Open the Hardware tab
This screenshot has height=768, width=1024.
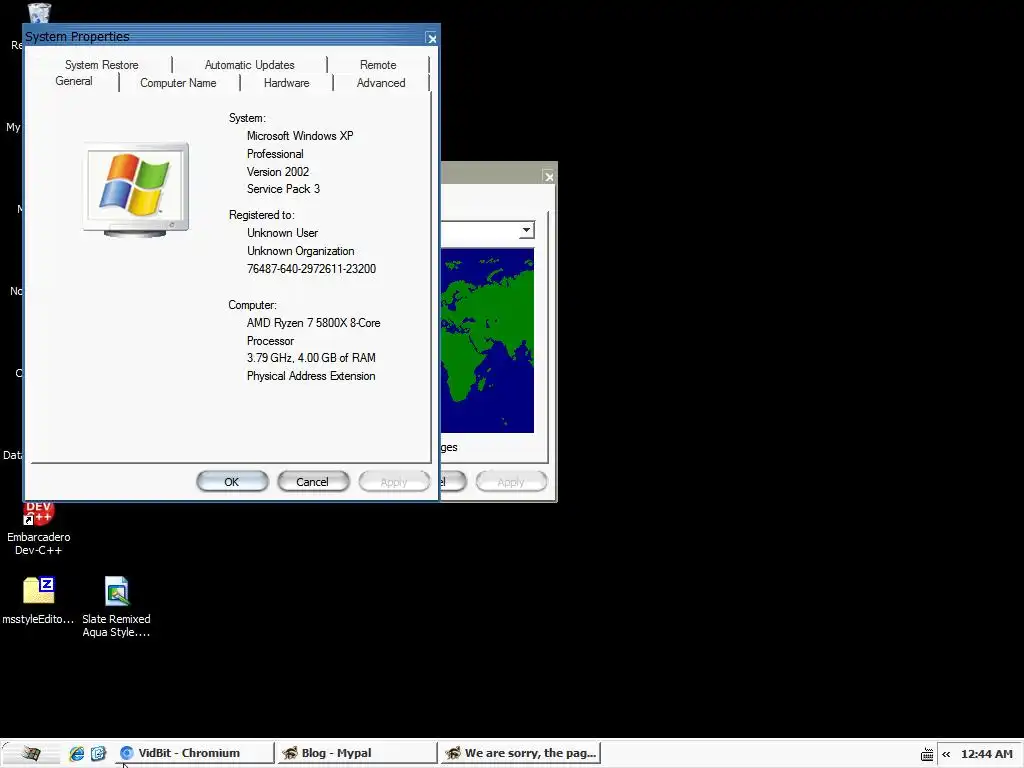[x=287, y=83]
